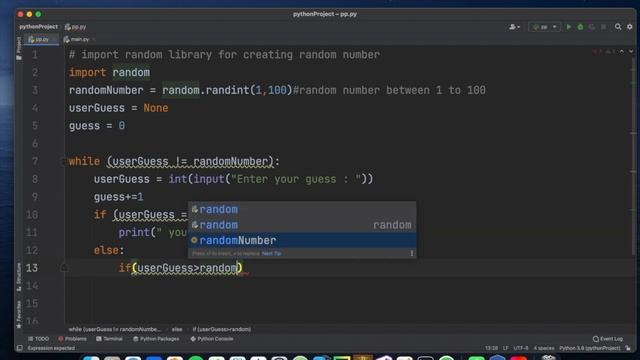The width and height of the screenshot is (640, 360).
Task: Toggle the fold marker on line 13
Action: coord(64,268)
